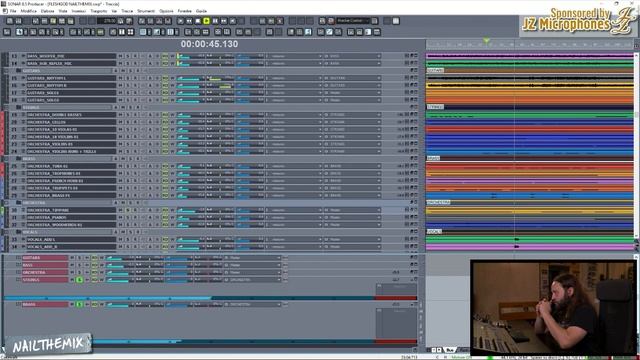Adjust pan slider of track 16

[x=220, y=85]
